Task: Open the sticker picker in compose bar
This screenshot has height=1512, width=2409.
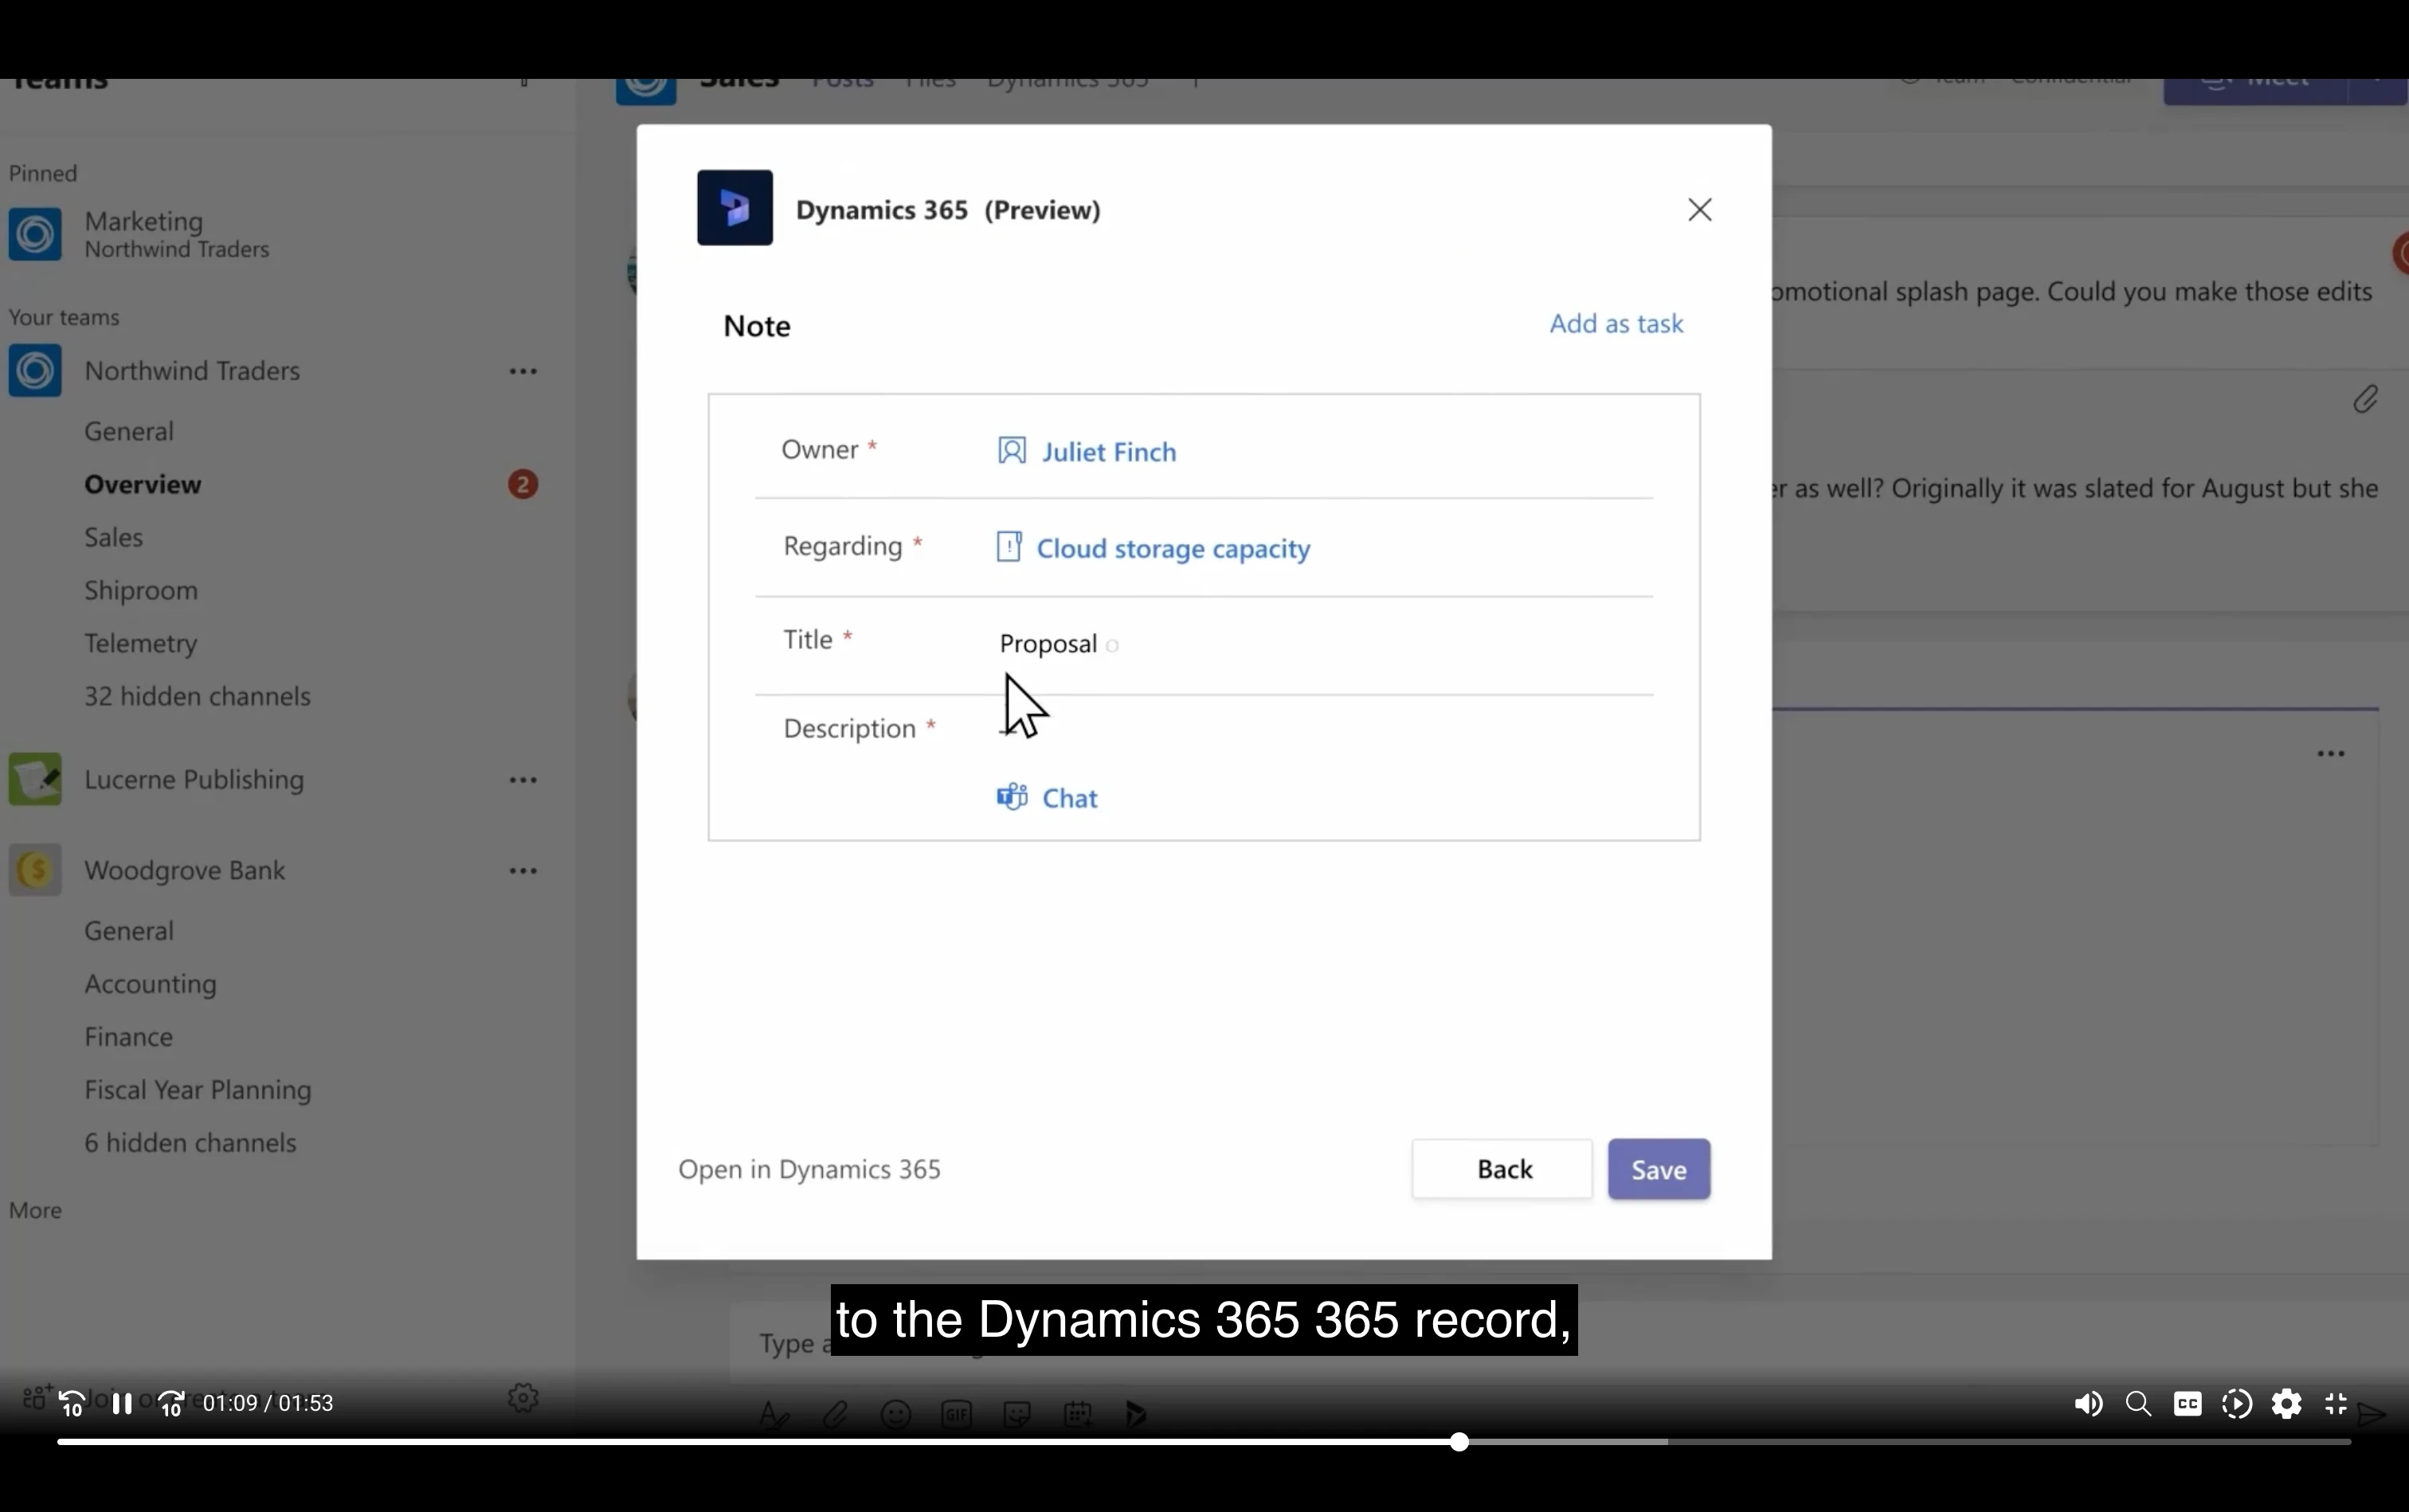Action: (x=1017, y=1414)
